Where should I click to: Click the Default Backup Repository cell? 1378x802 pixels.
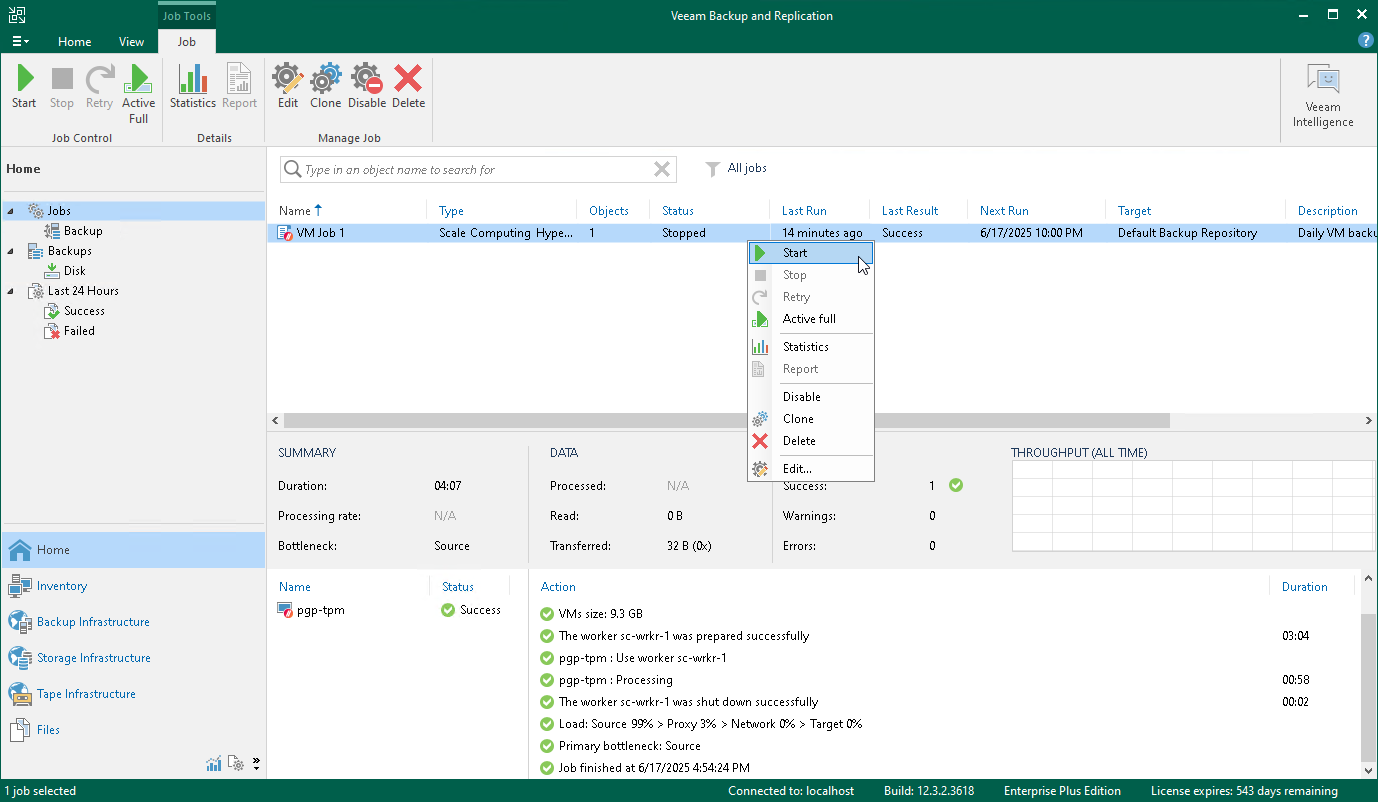click(1187, 233)
